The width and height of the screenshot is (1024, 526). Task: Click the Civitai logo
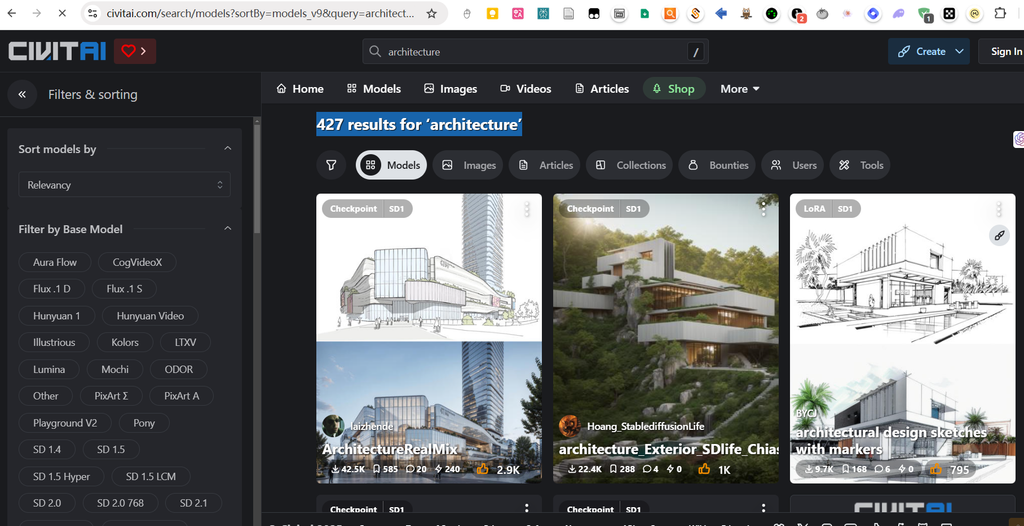(57, 52)
